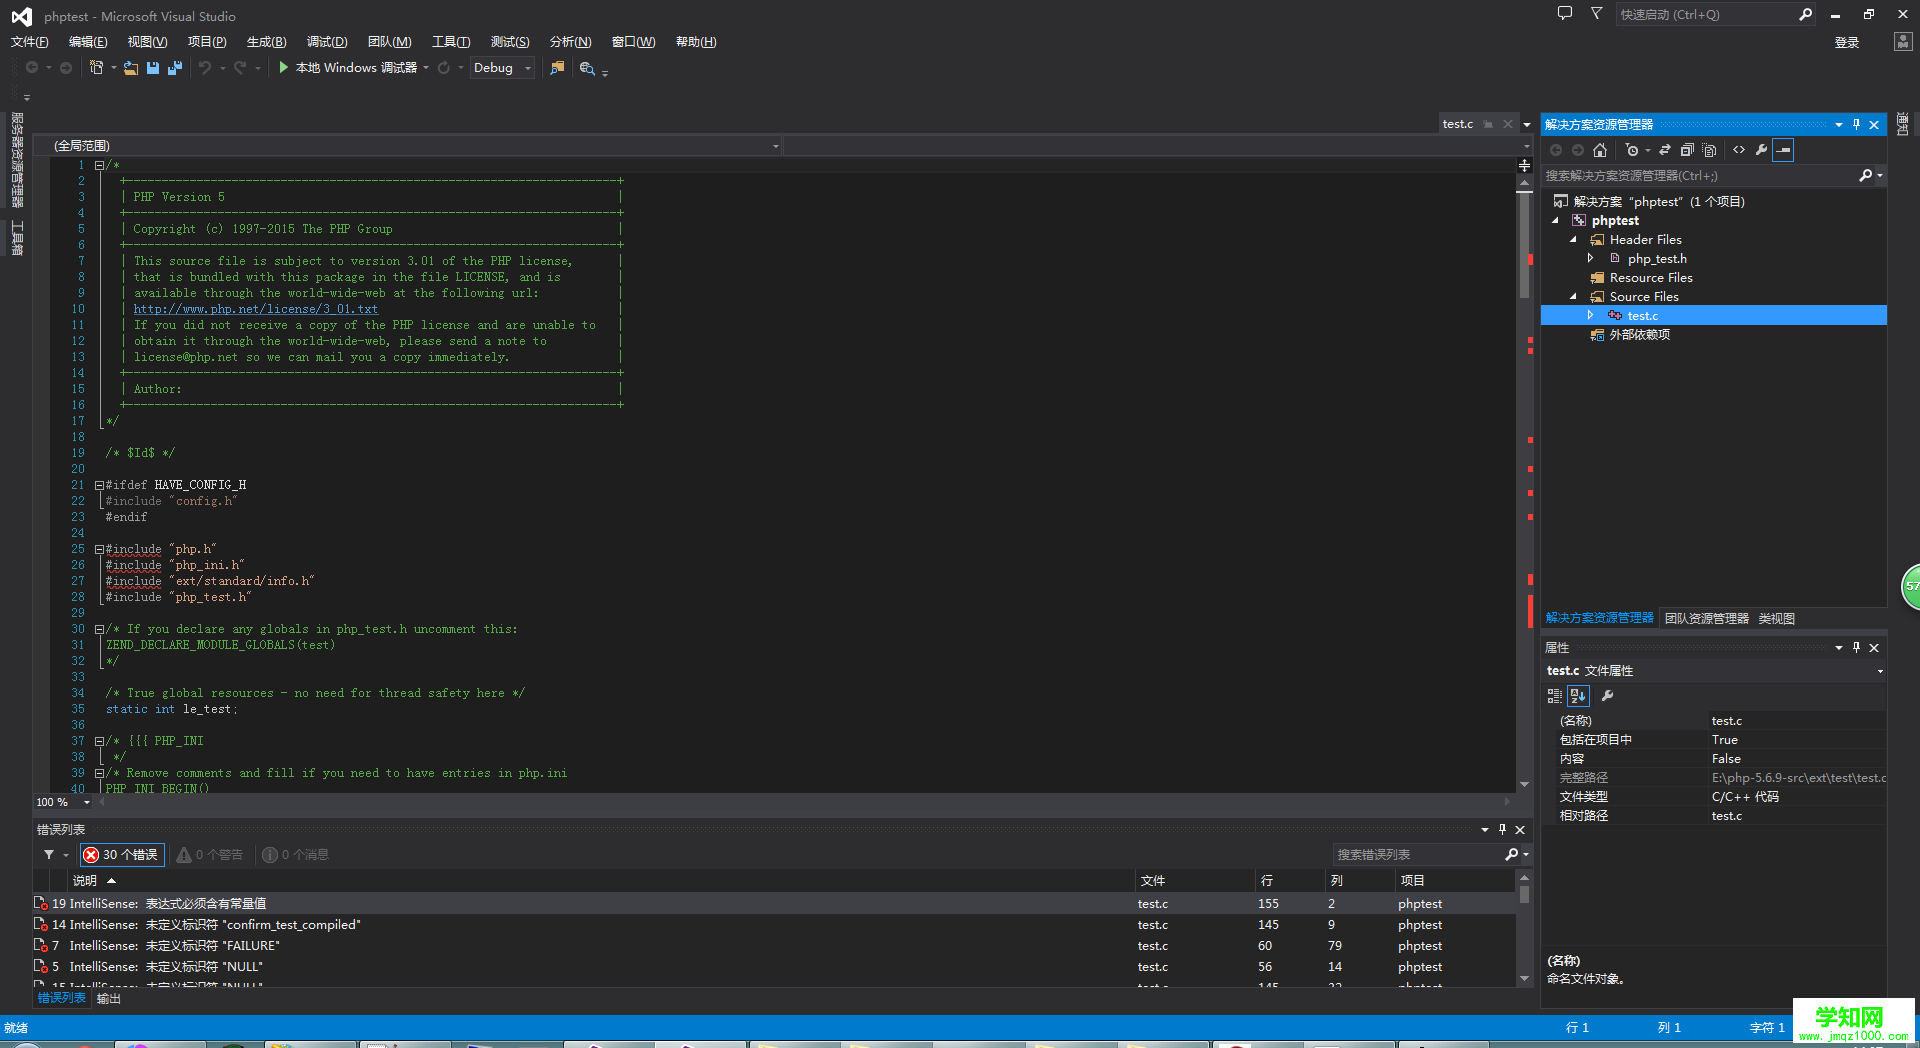
Task: Toggle Preview Selected Items button
Action: 1783,150
